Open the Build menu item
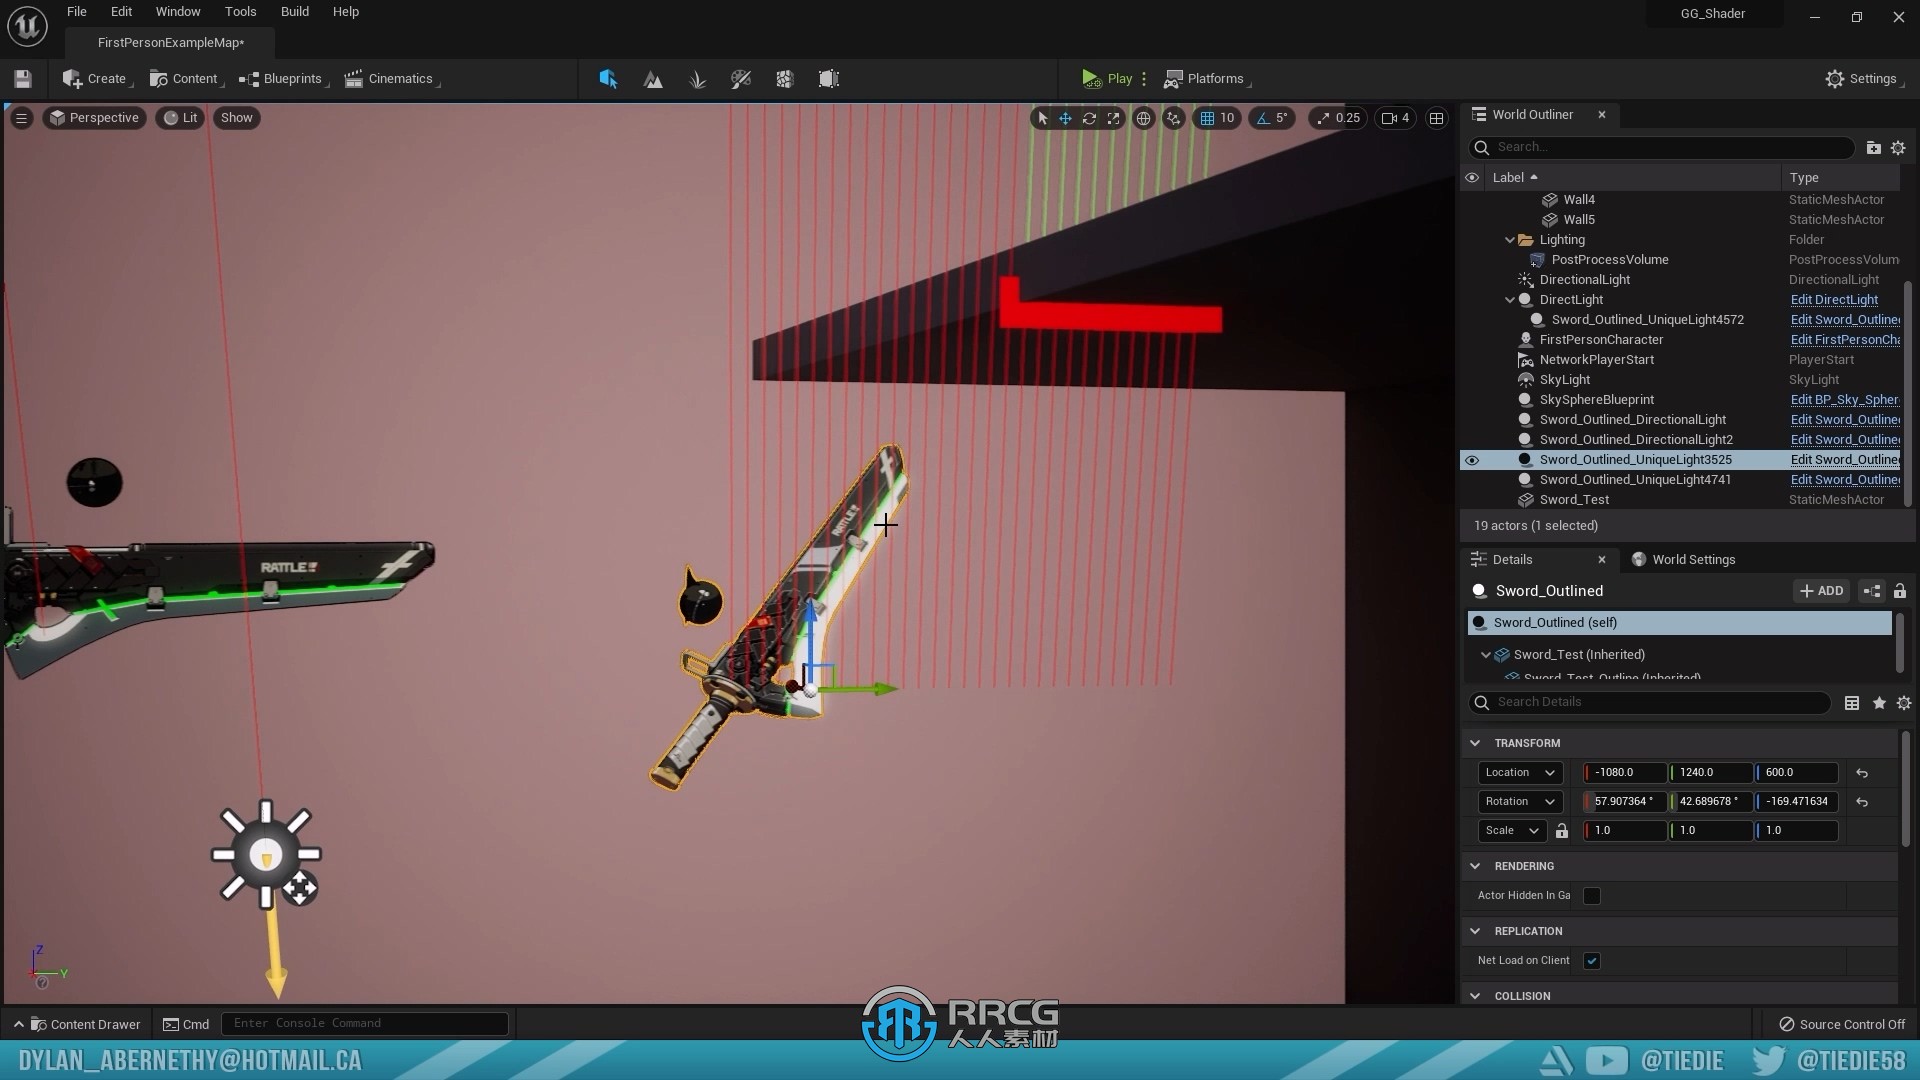This screenshot has width=1920, height=1080. pyautogui.click(x=294, y=12)
